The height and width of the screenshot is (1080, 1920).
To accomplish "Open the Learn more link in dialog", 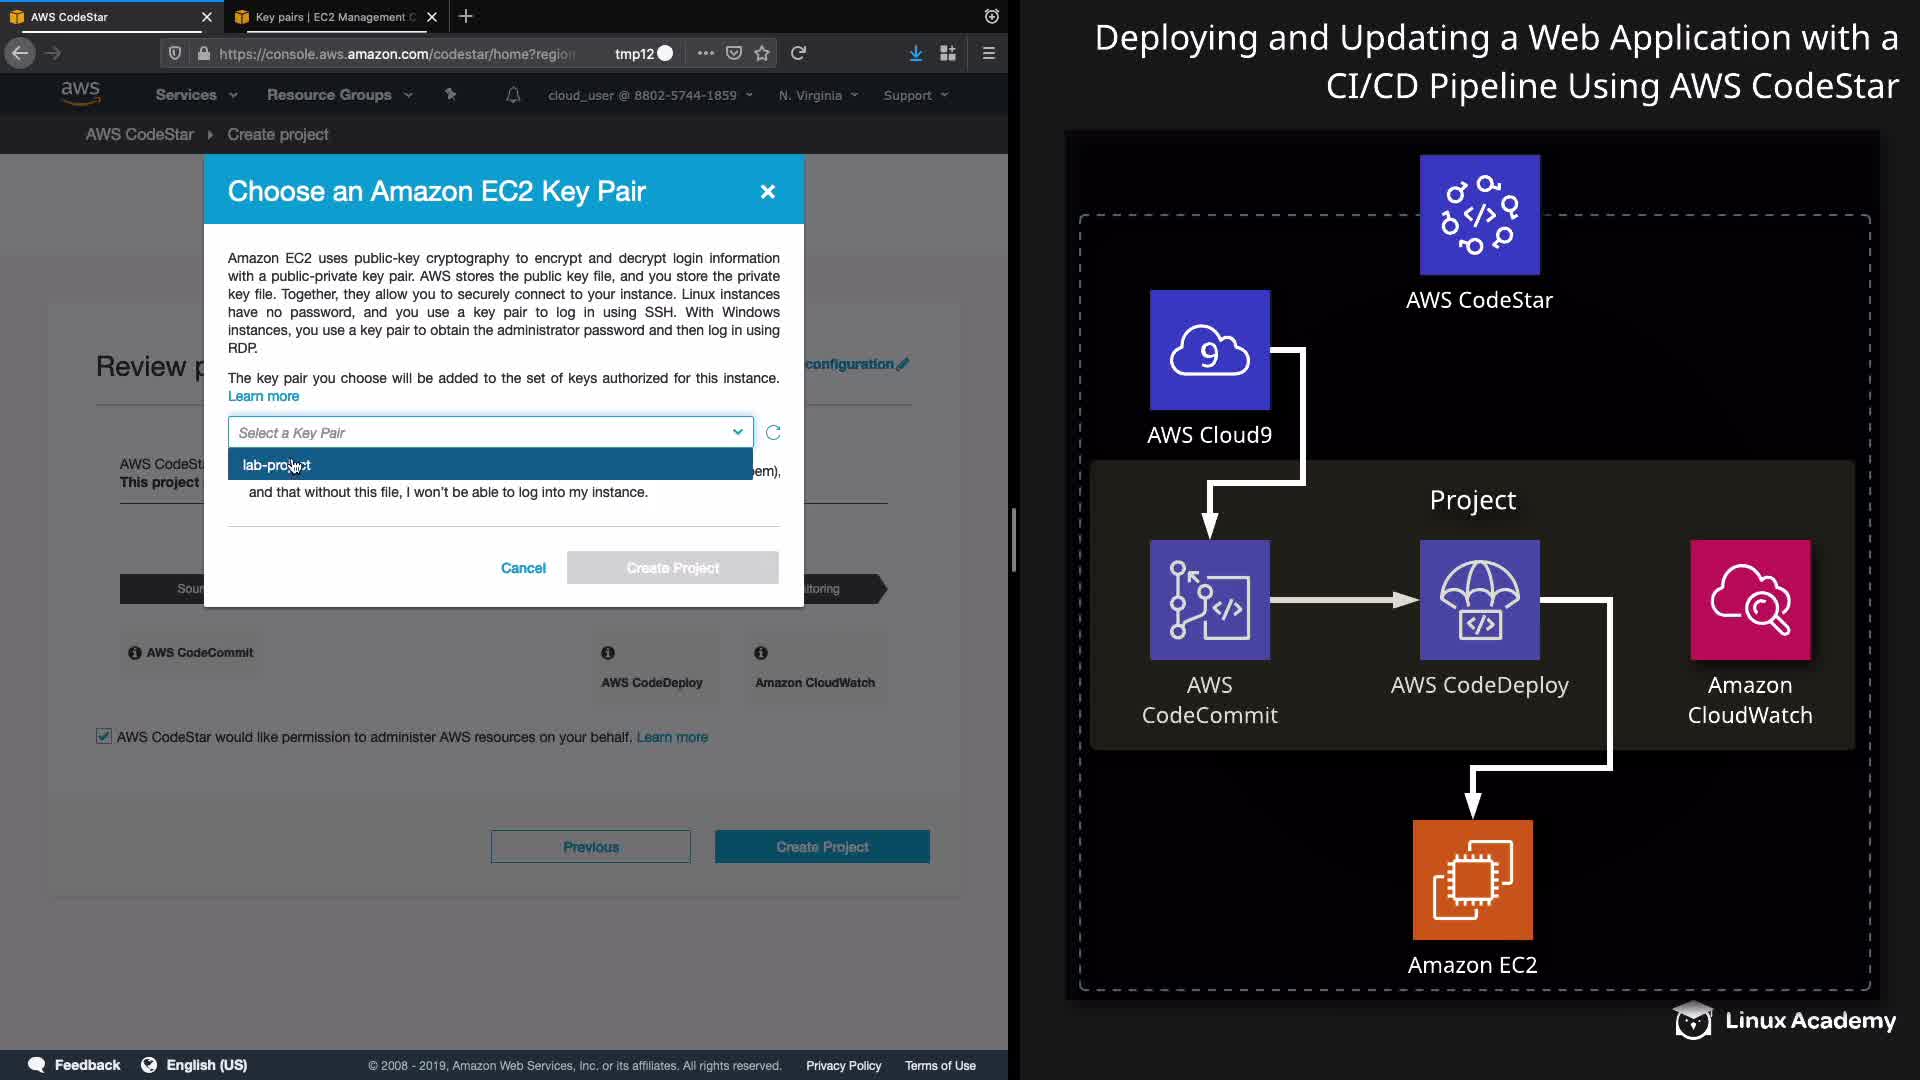I will pos(263,396).
